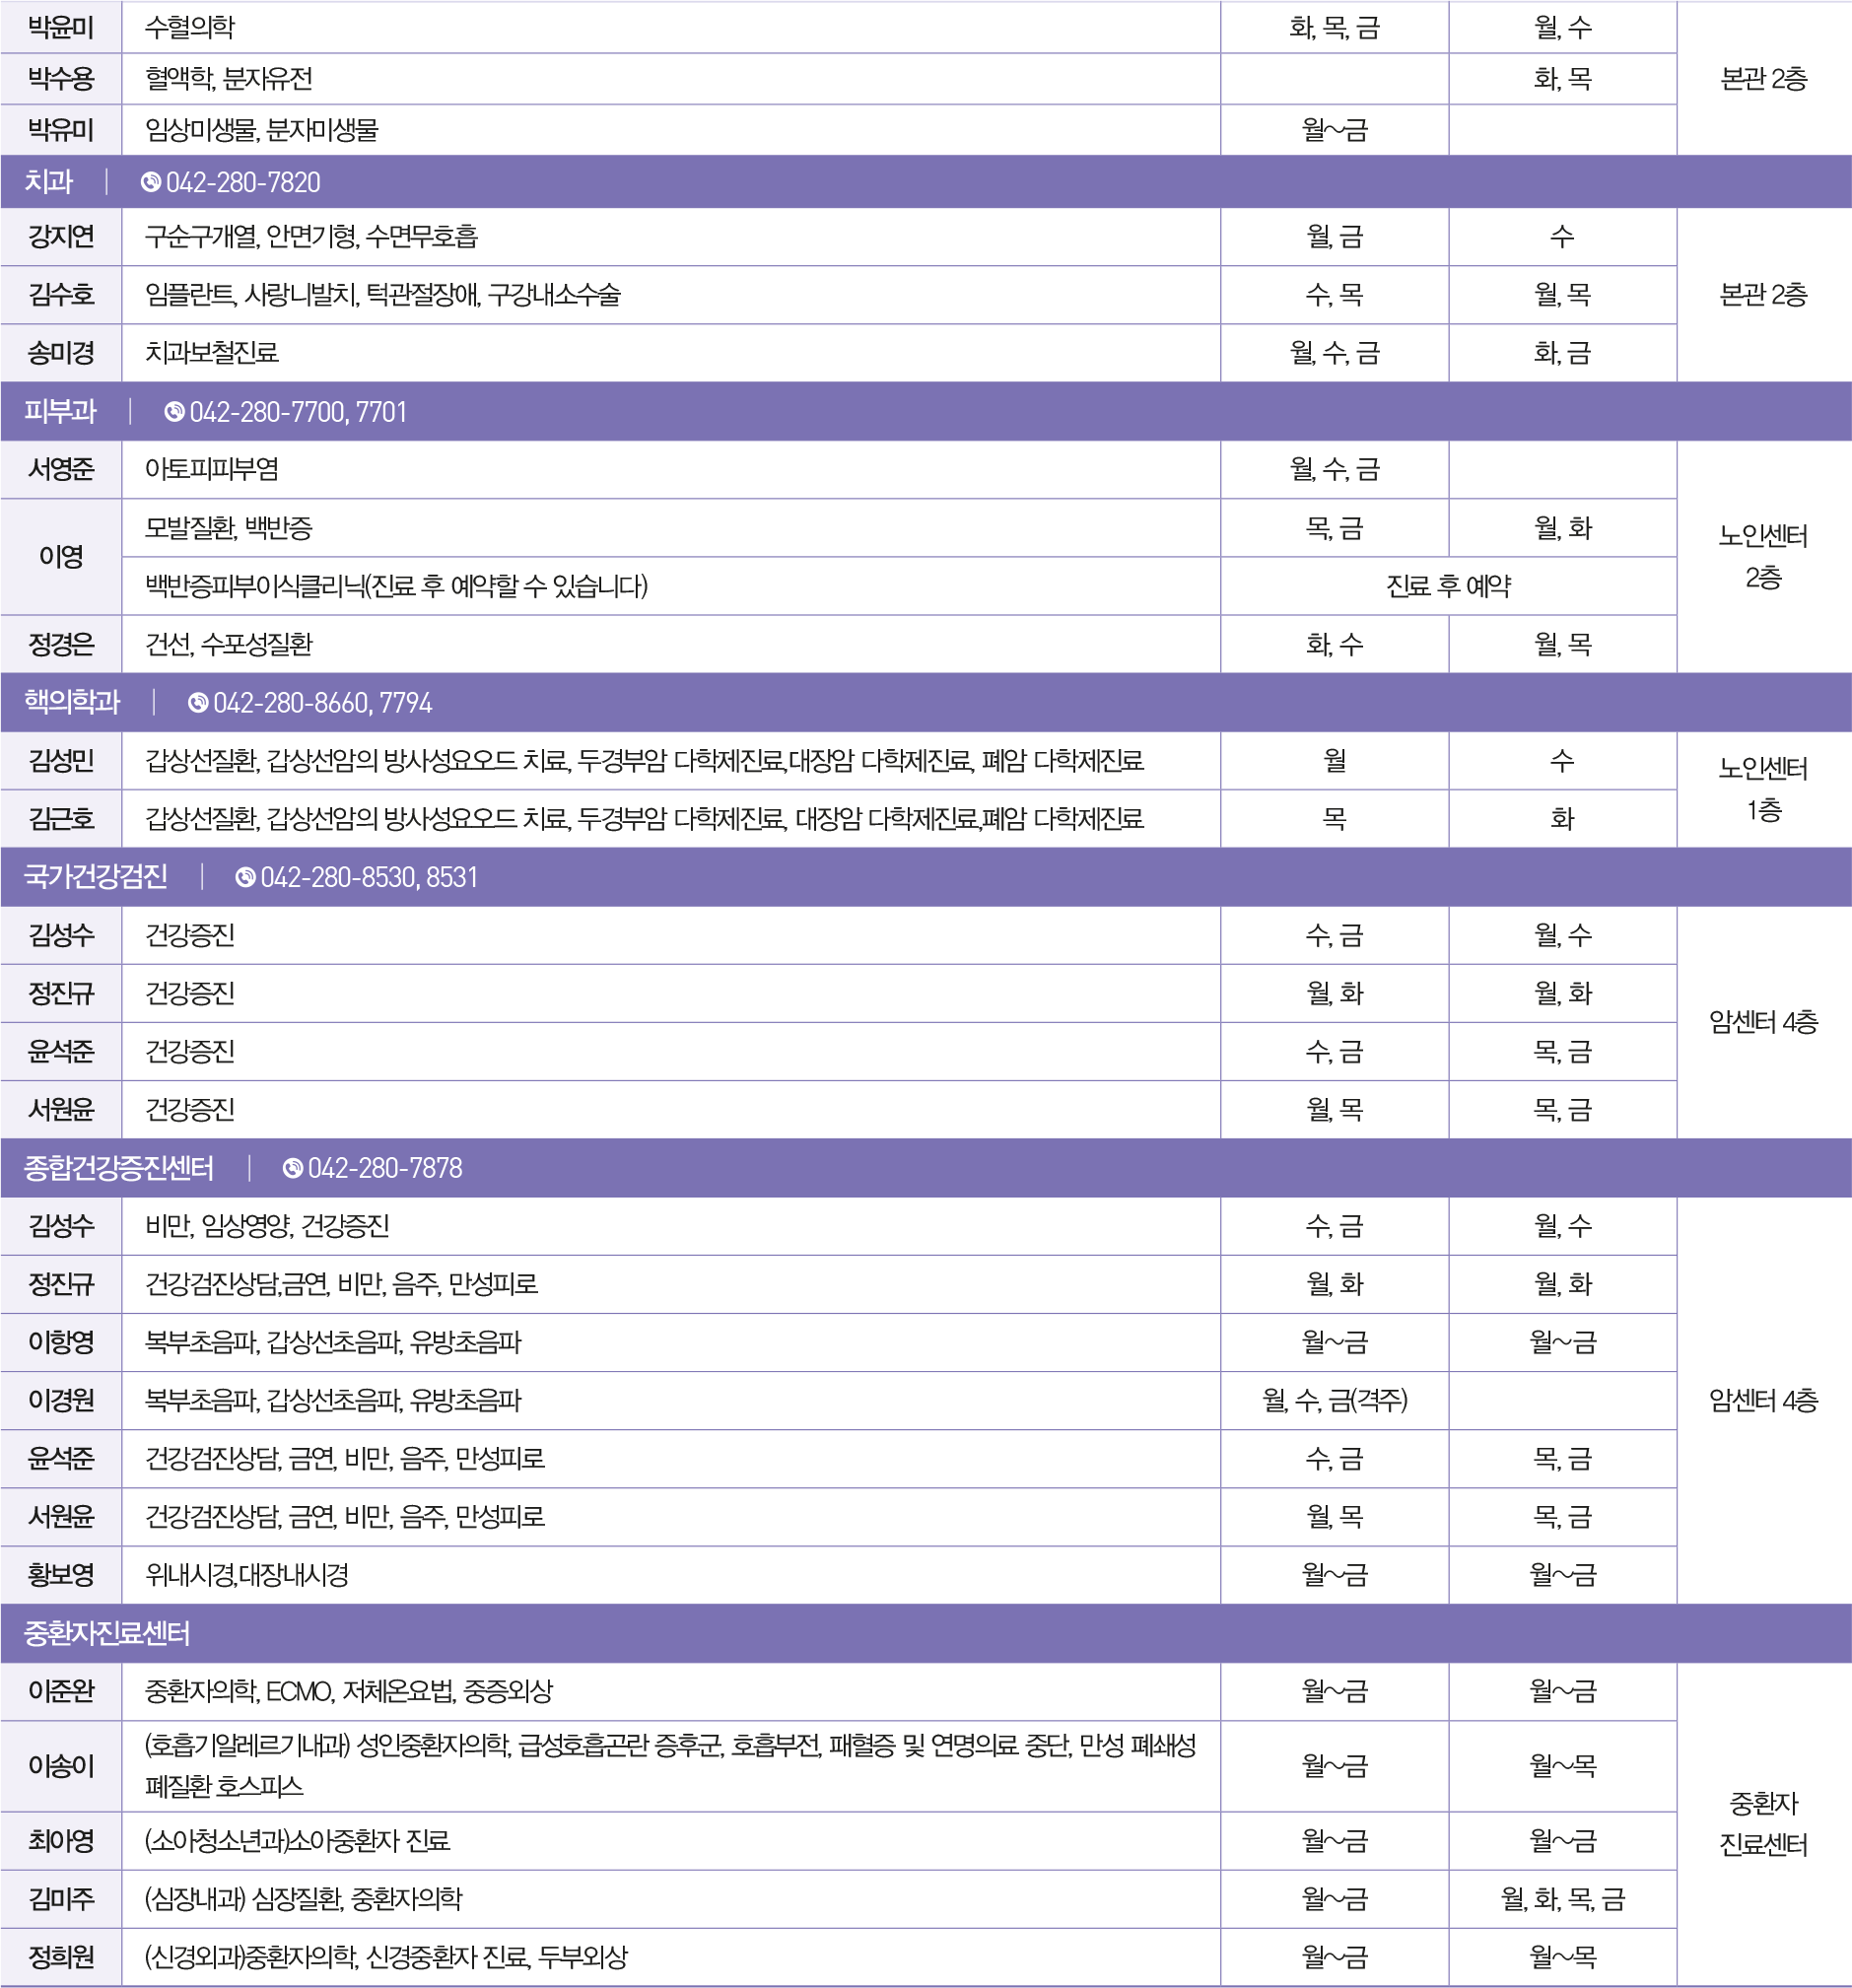Click specialty text 혈액학, 분자유전

pyautogui.click(x=229, y=78)
